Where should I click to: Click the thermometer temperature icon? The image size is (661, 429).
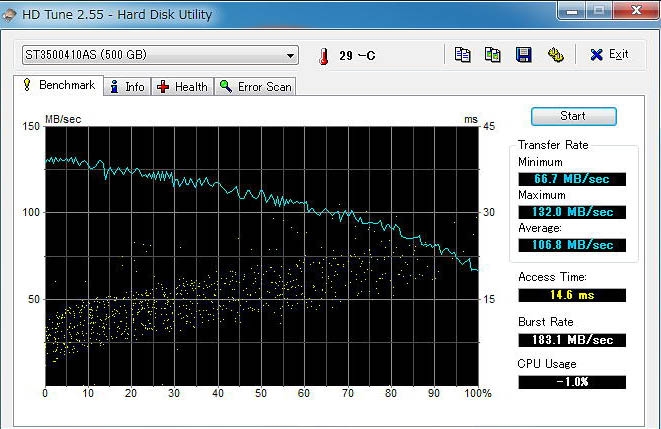323,55
